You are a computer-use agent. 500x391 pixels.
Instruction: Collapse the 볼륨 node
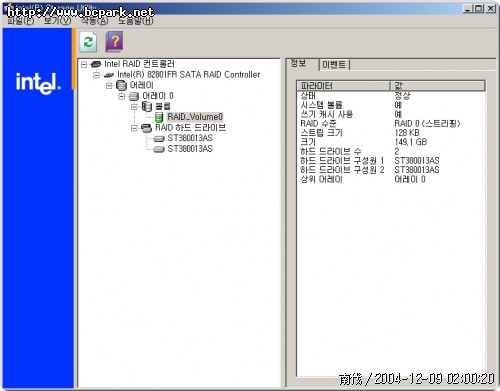pyautogui.click(x=134, y=107)
